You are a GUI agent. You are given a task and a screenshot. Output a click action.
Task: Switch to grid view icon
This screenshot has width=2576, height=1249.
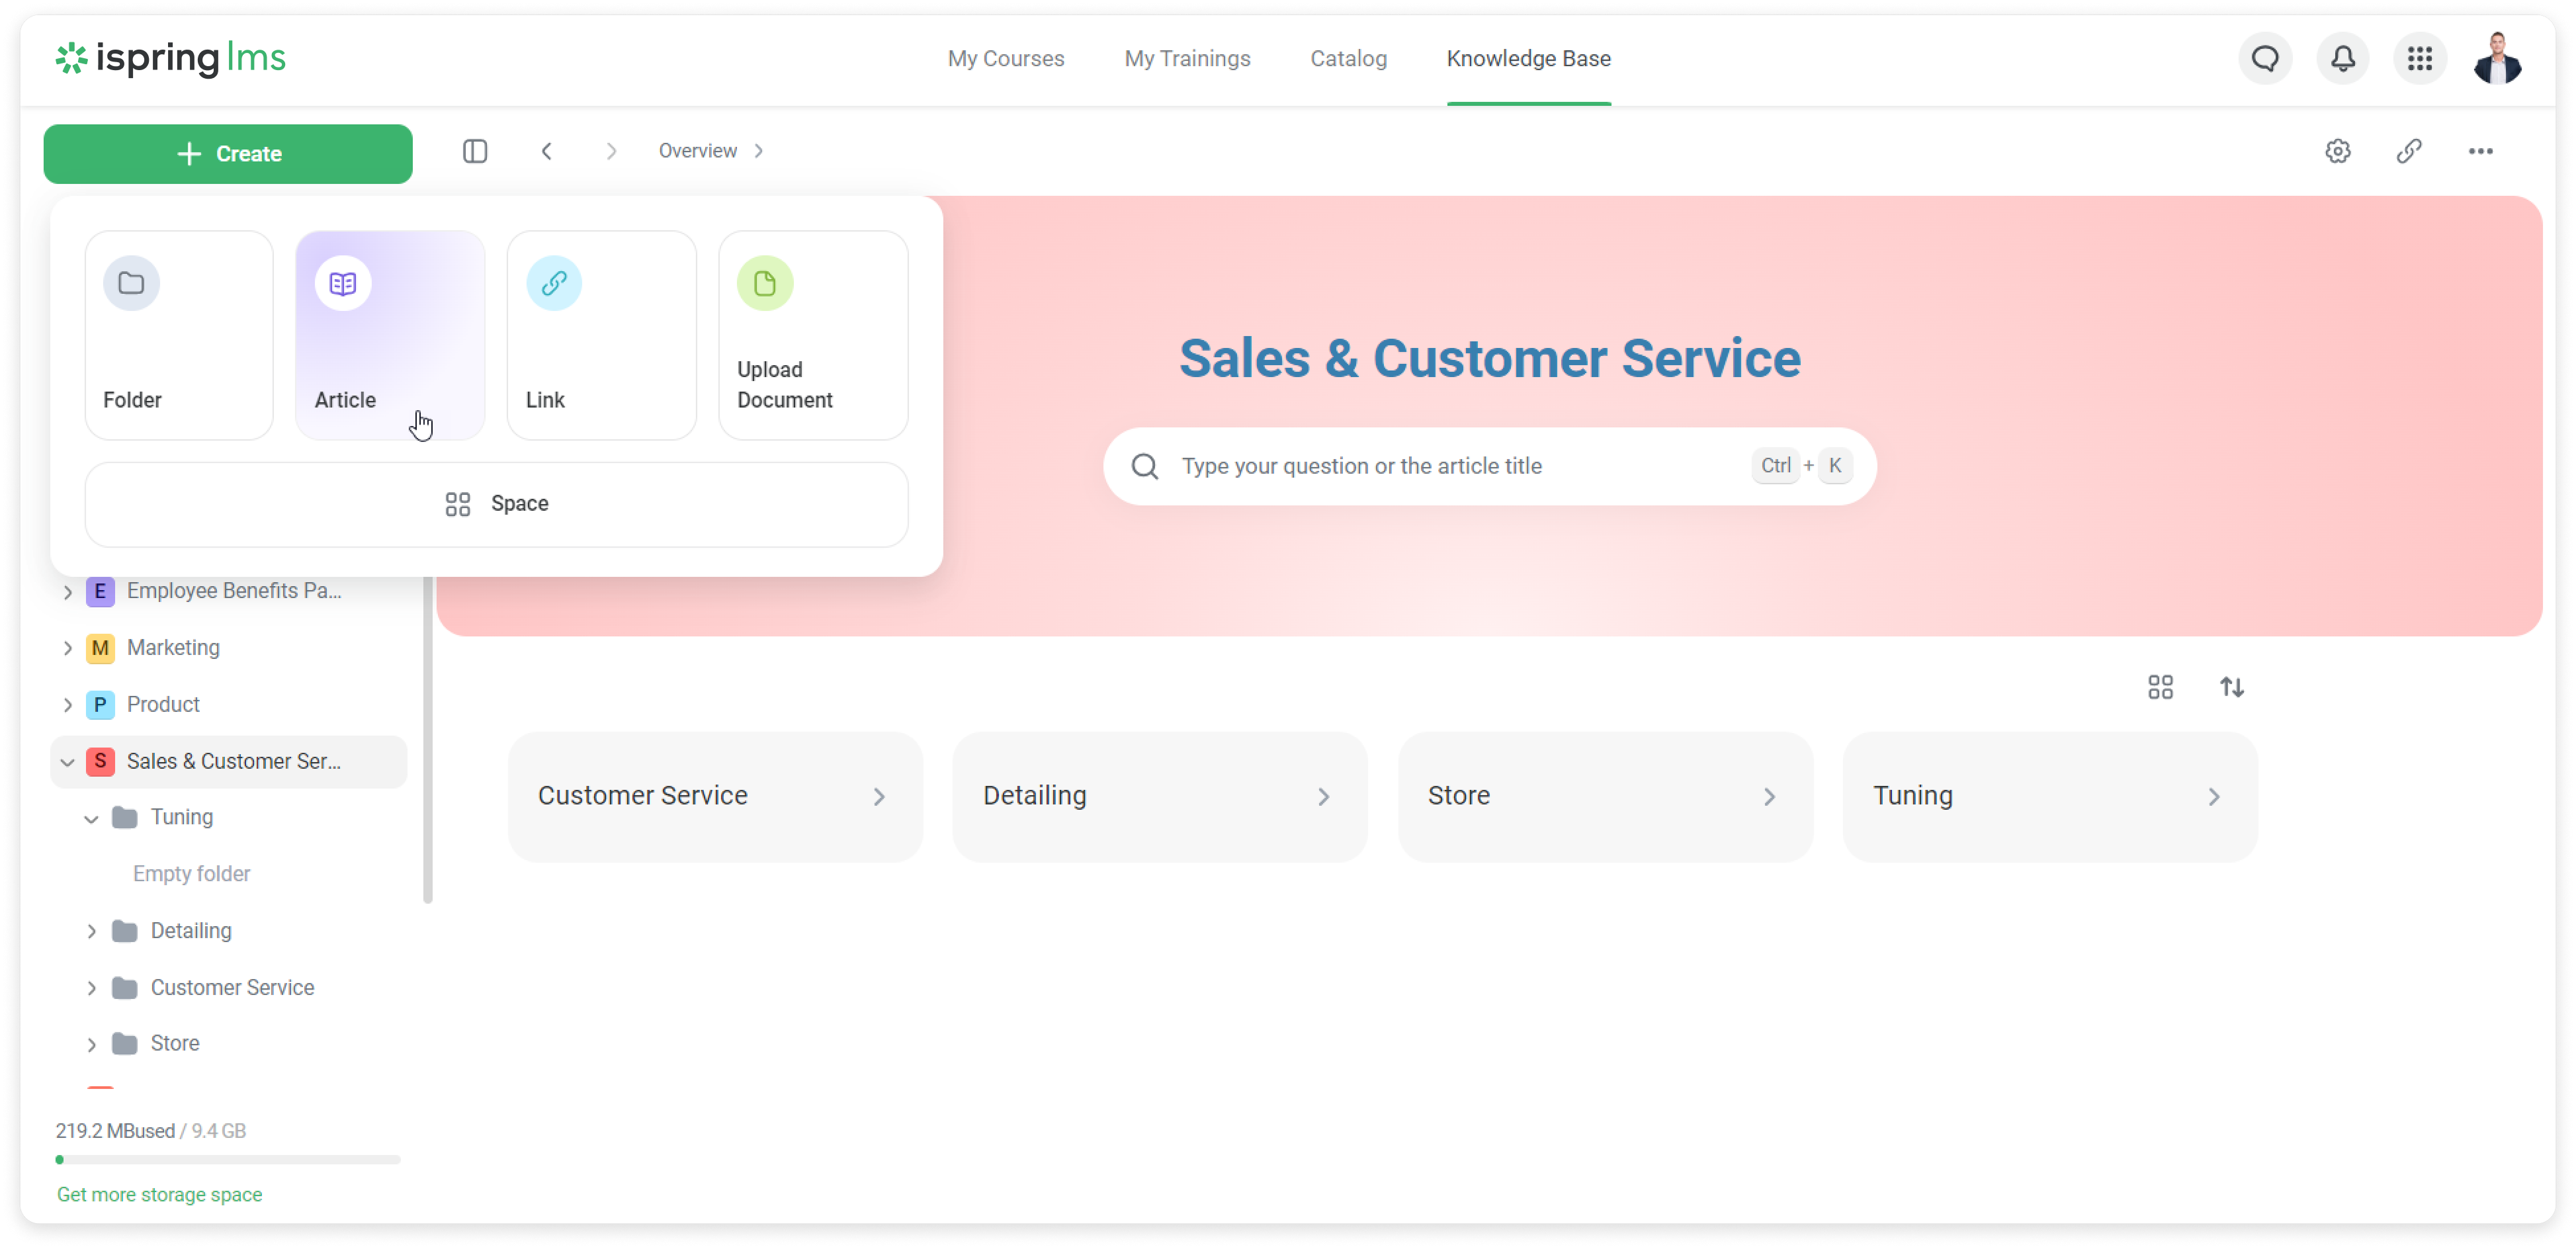(2160, 687)
